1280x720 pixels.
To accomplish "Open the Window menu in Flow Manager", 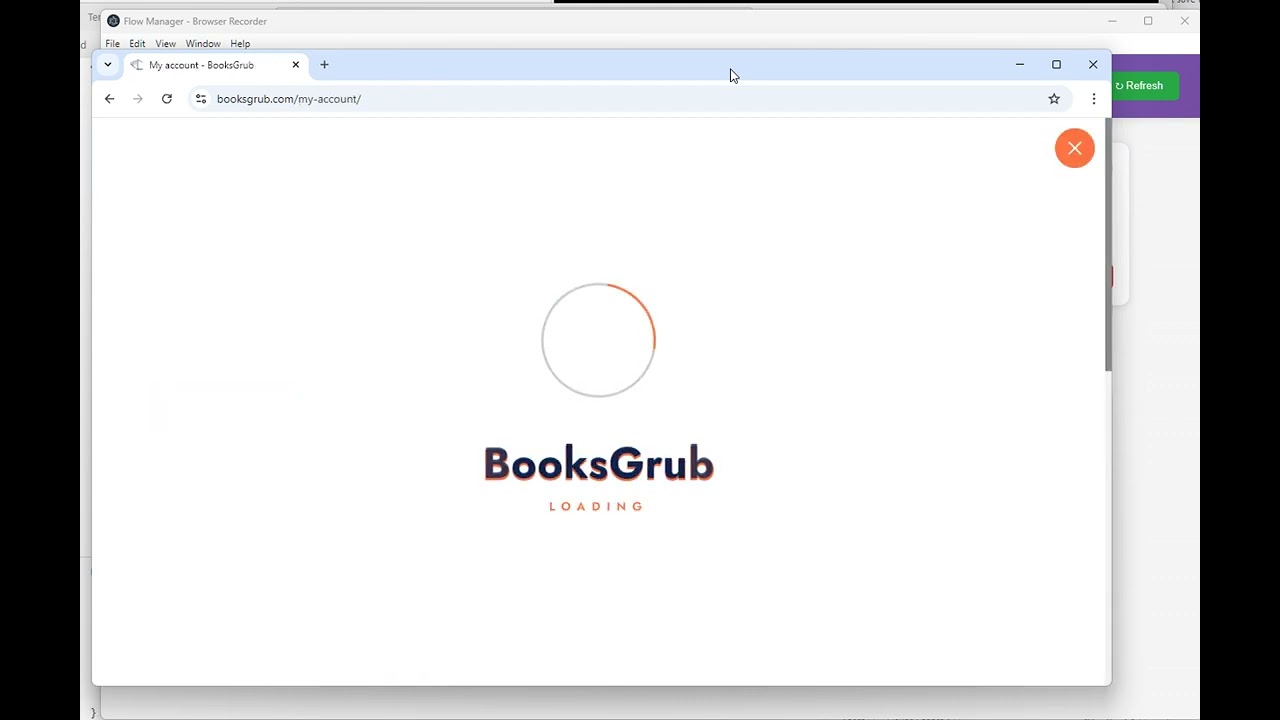I will 203,44.
